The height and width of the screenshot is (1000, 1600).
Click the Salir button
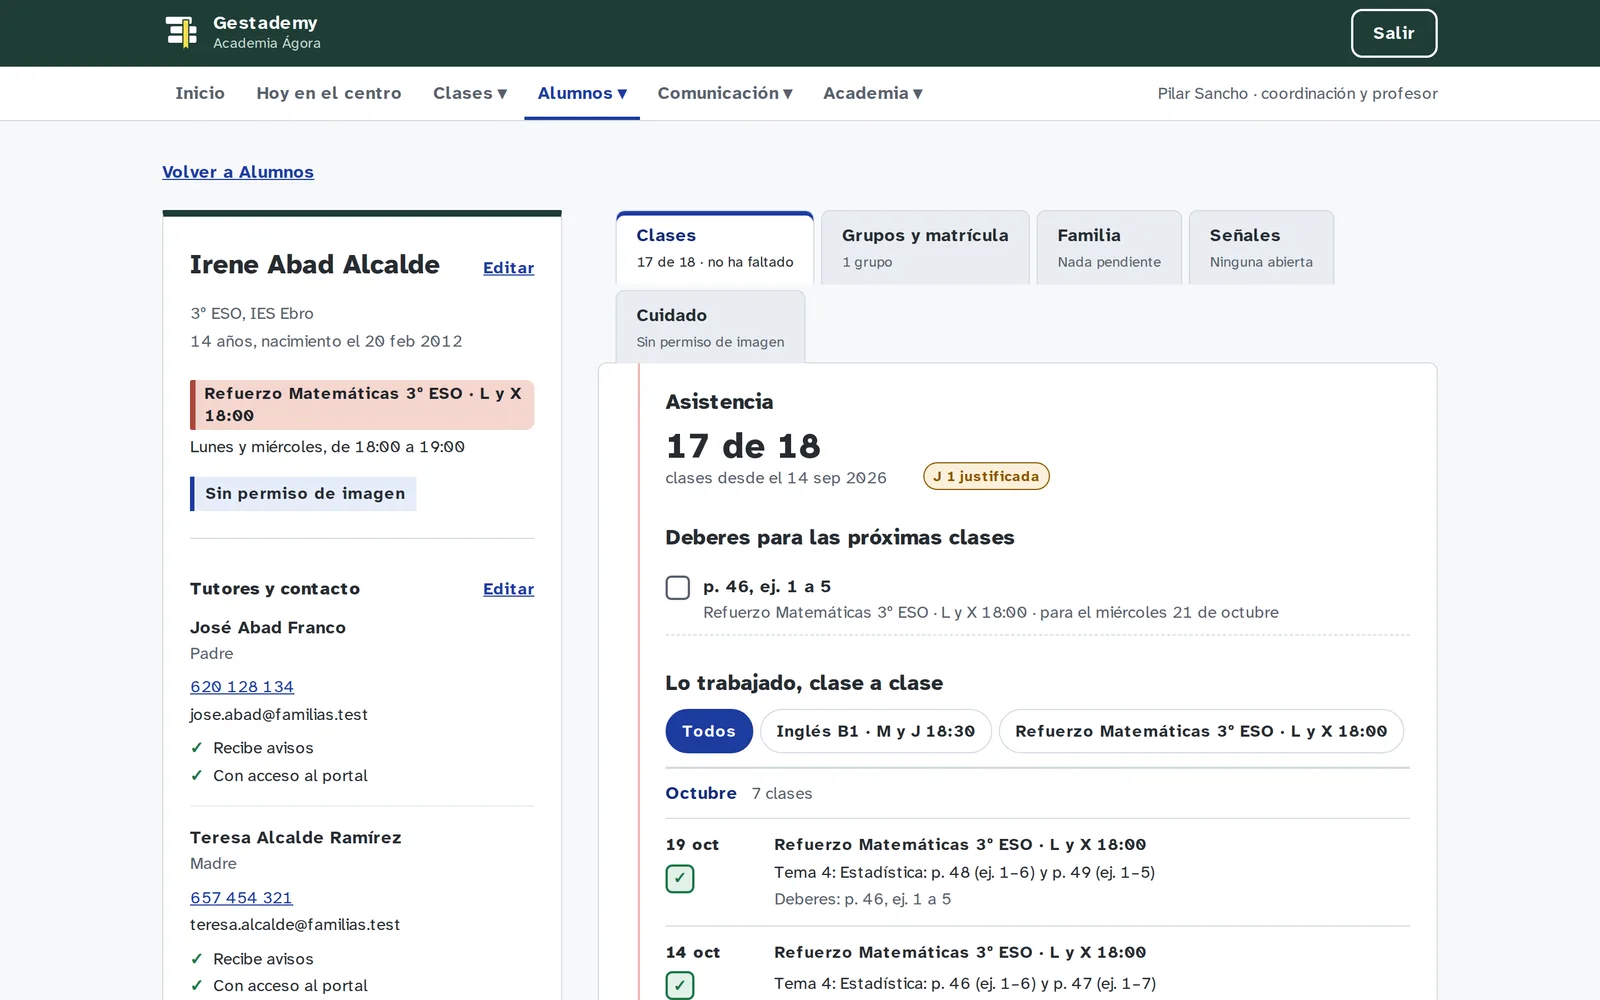(1394, 33)
